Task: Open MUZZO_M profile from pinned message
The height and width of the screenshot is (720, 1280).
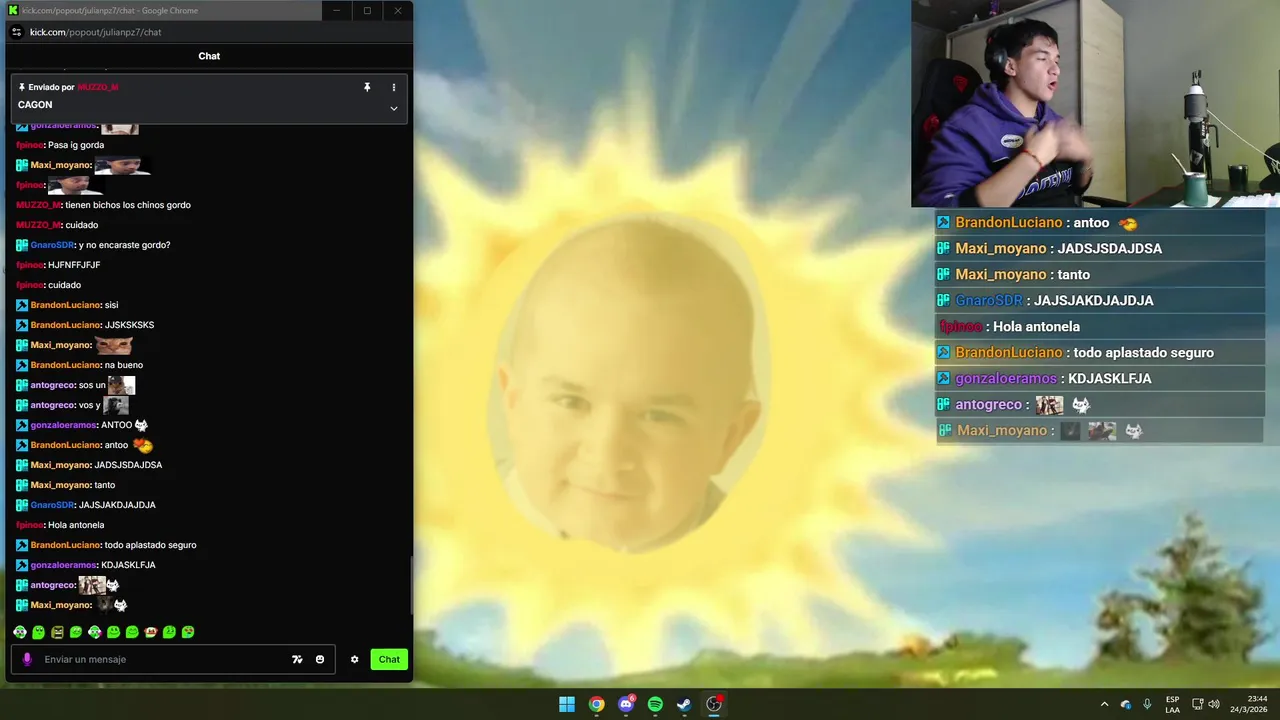Action: pyautogui.click(x=98, y=87)
